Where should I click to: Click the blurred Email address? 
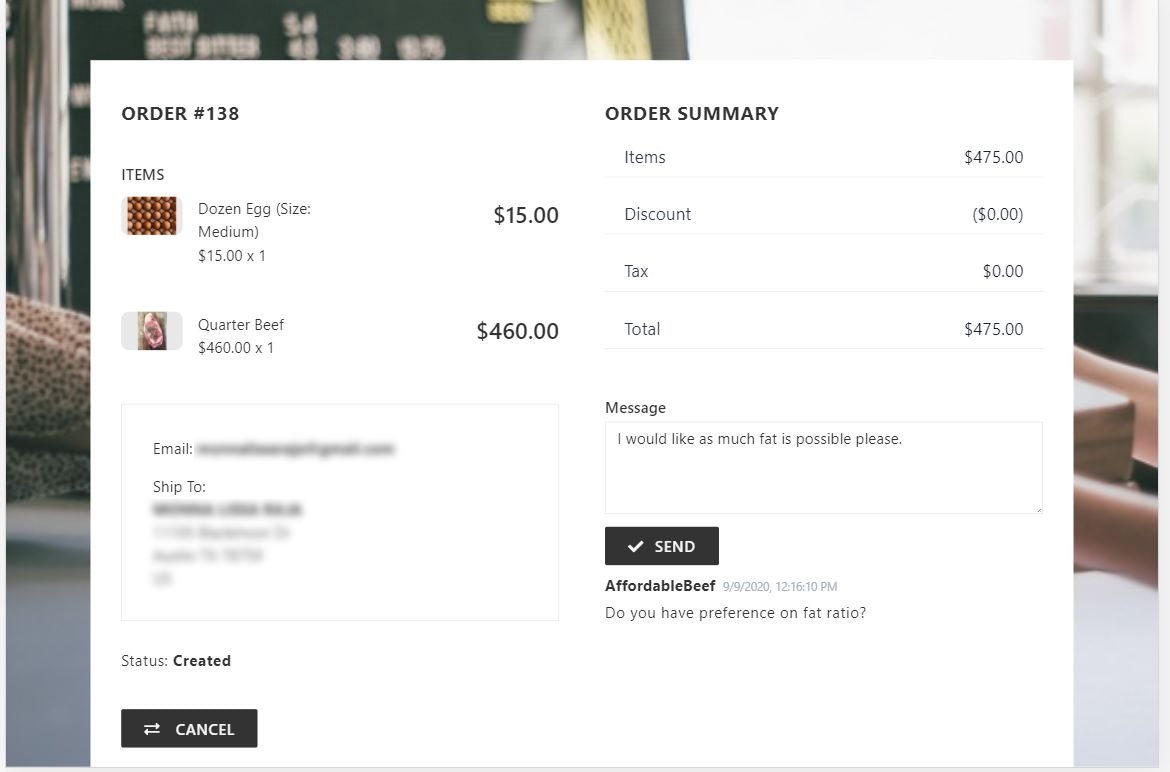pos(295,449)
